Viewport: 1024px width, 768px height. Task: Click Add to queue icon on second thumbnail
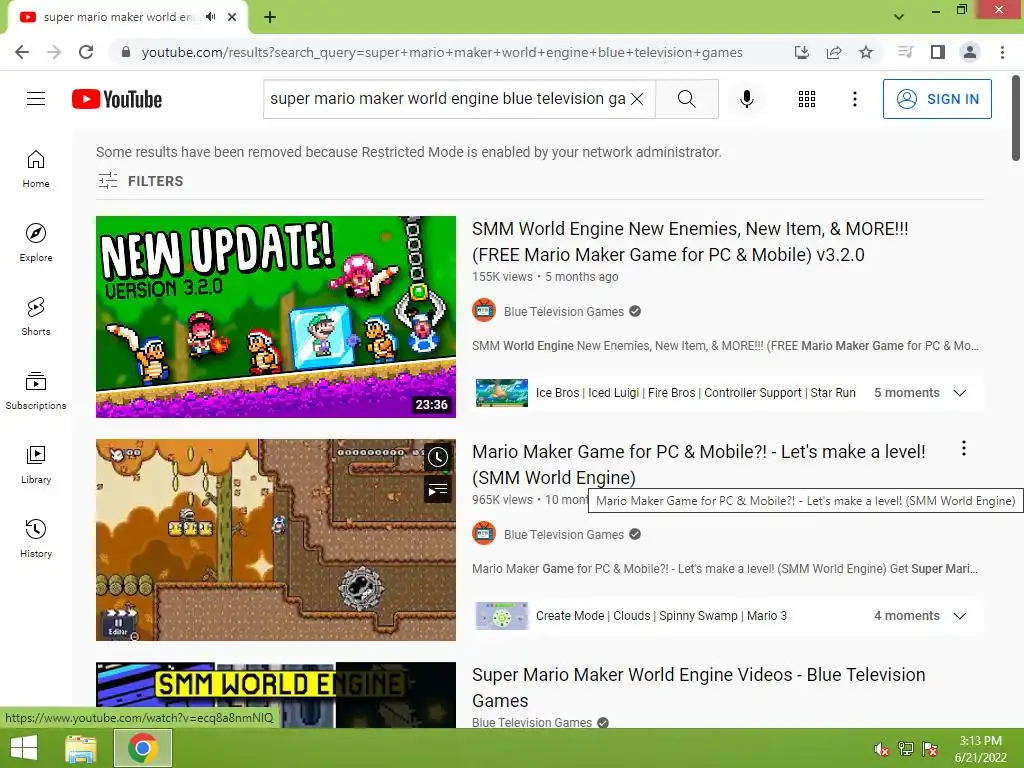438,489
